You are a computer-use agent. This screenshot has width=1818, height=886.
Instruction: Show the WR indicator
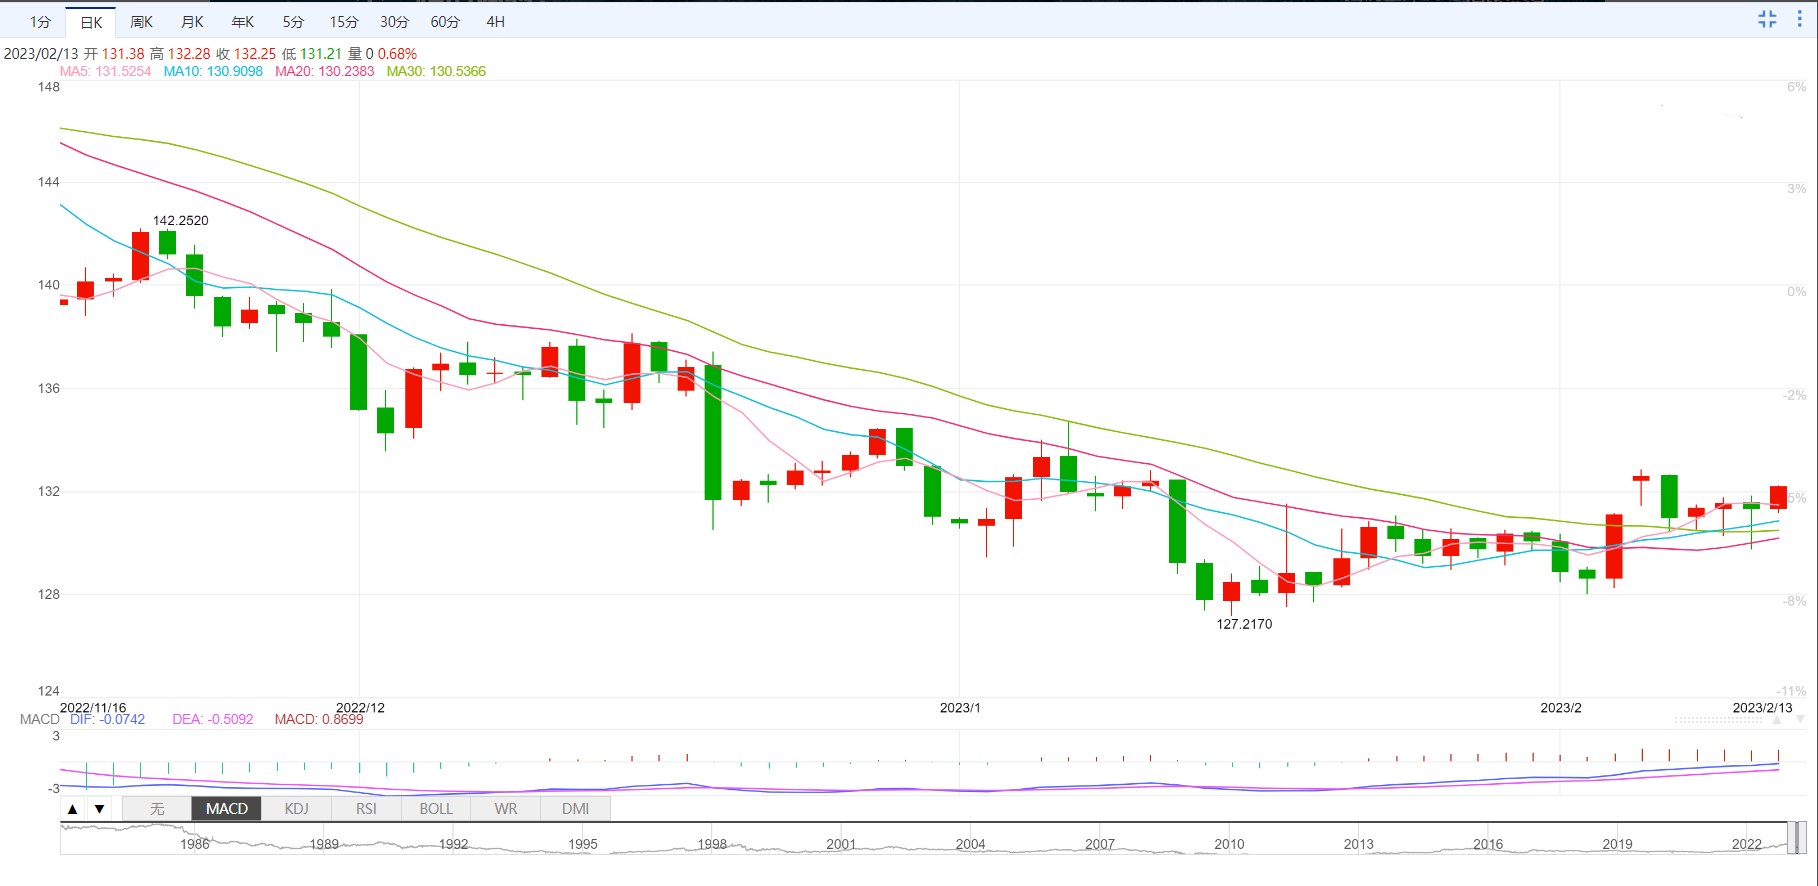click(x=506, y=809)
